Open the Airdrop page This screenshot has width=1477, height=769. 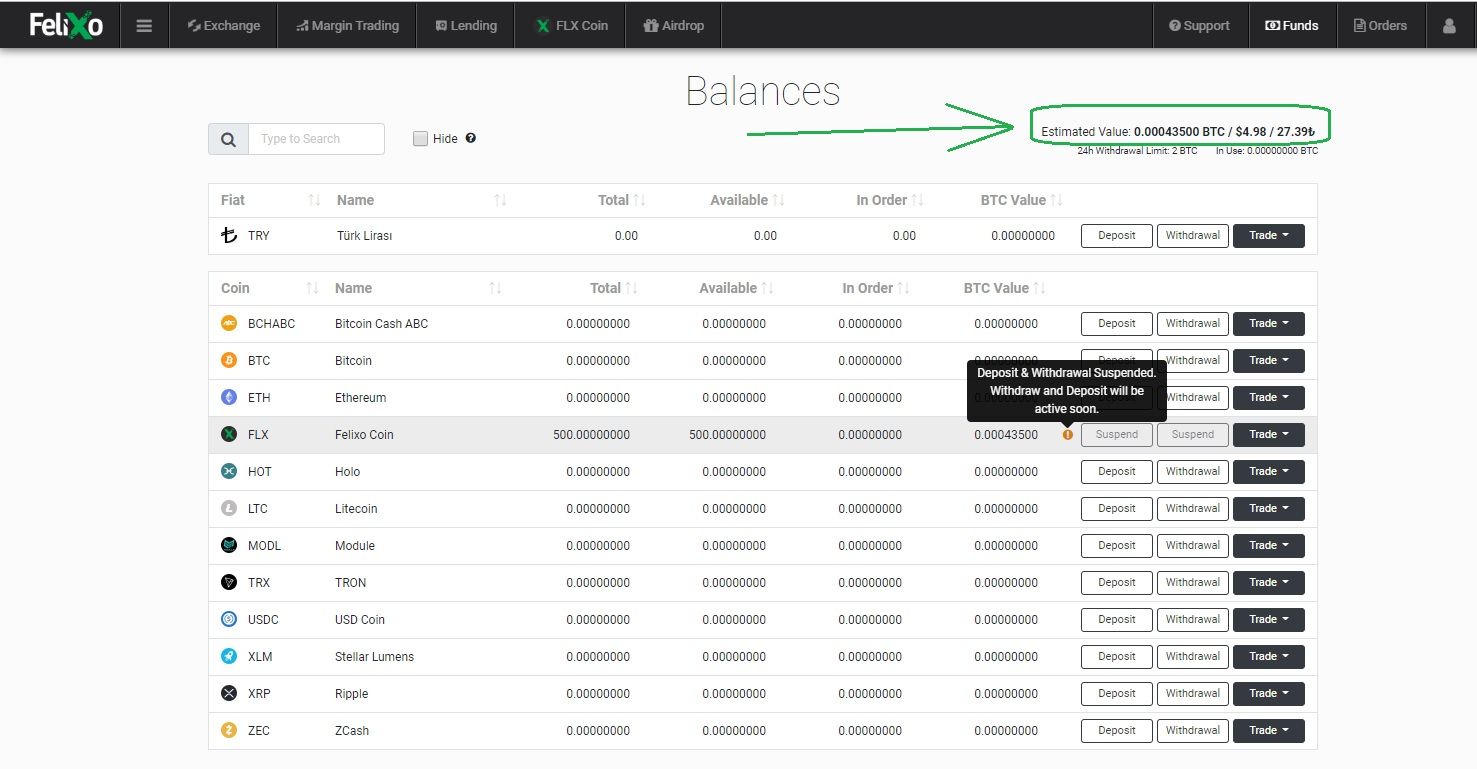[x=673, y=26]
